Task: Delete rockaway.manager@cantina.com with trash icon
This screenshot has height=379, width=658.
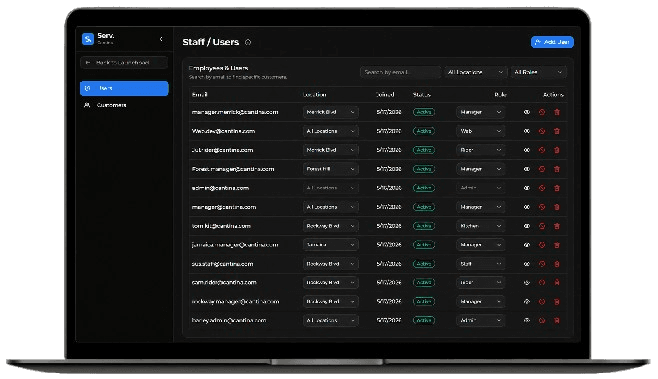Action: (557, 301)
